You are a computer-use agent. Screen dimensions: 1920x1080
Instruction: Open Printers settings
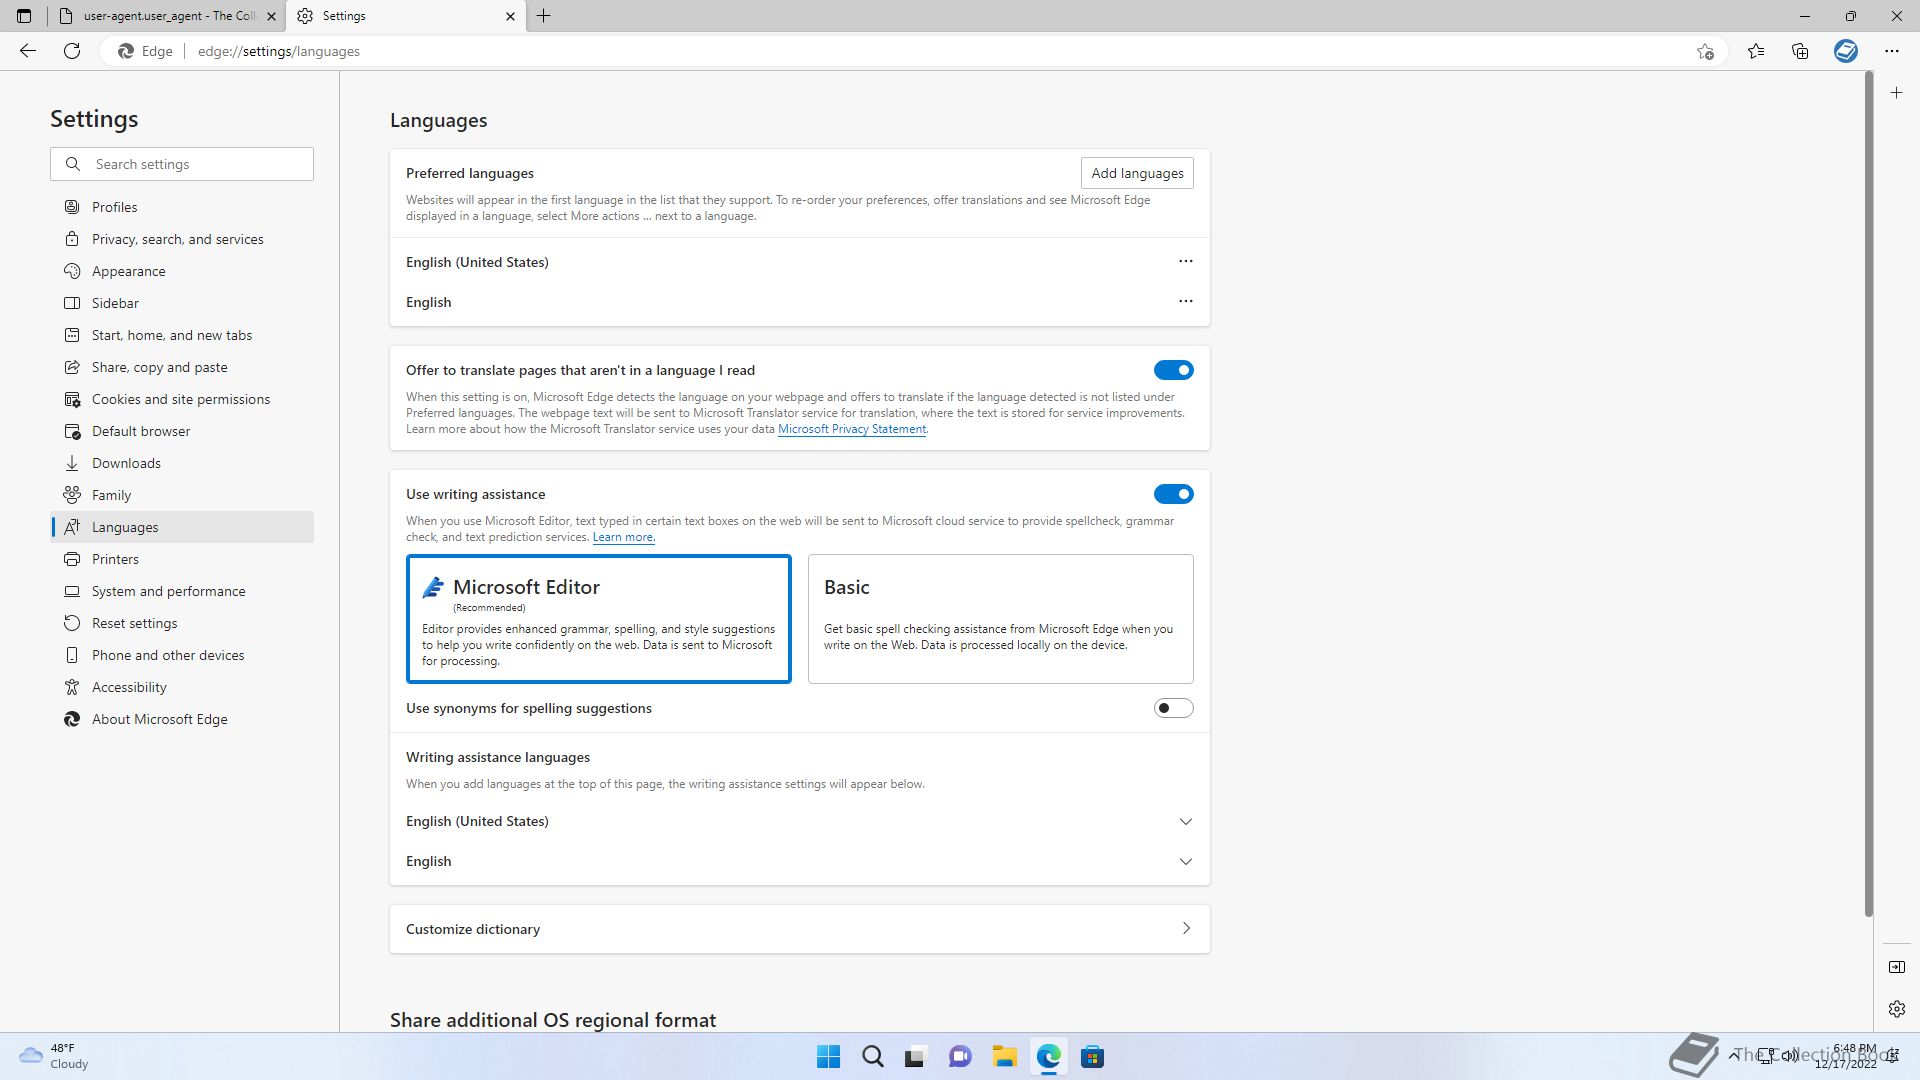(182, 559)
